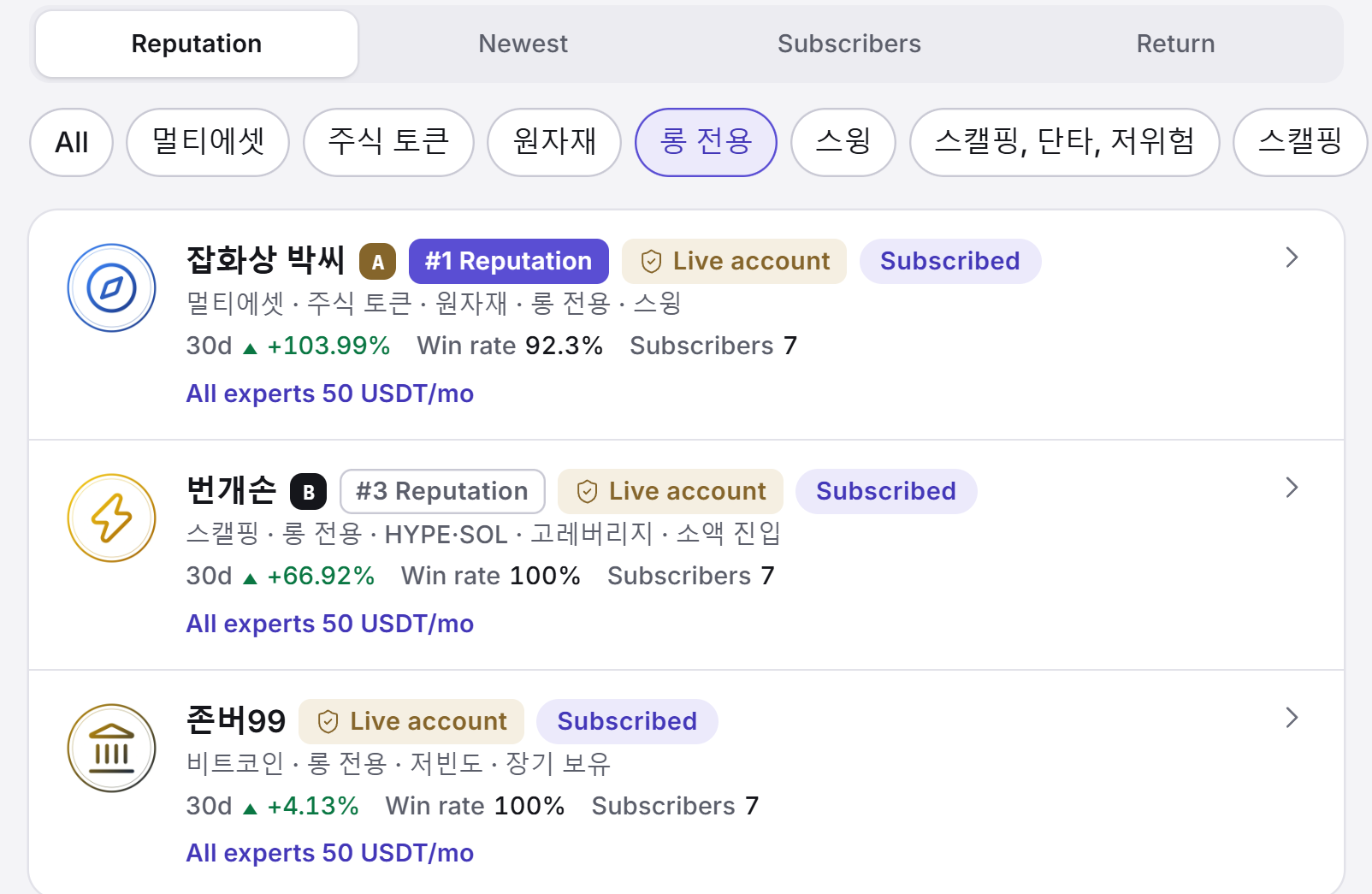Image resolution: width=1372 pixels, height=894 pixels.
Task: Click 존버99's Live account shield badge
Action: [411, 722]
